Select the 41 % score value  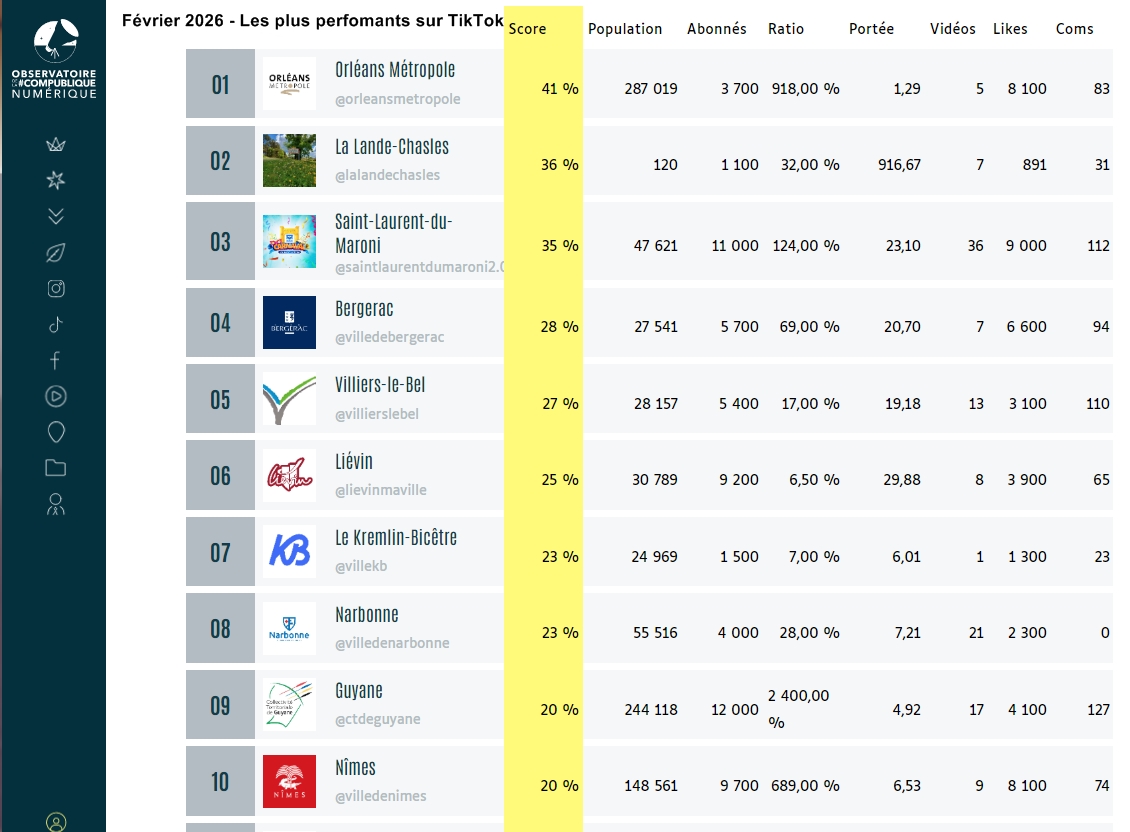point(560,89)
